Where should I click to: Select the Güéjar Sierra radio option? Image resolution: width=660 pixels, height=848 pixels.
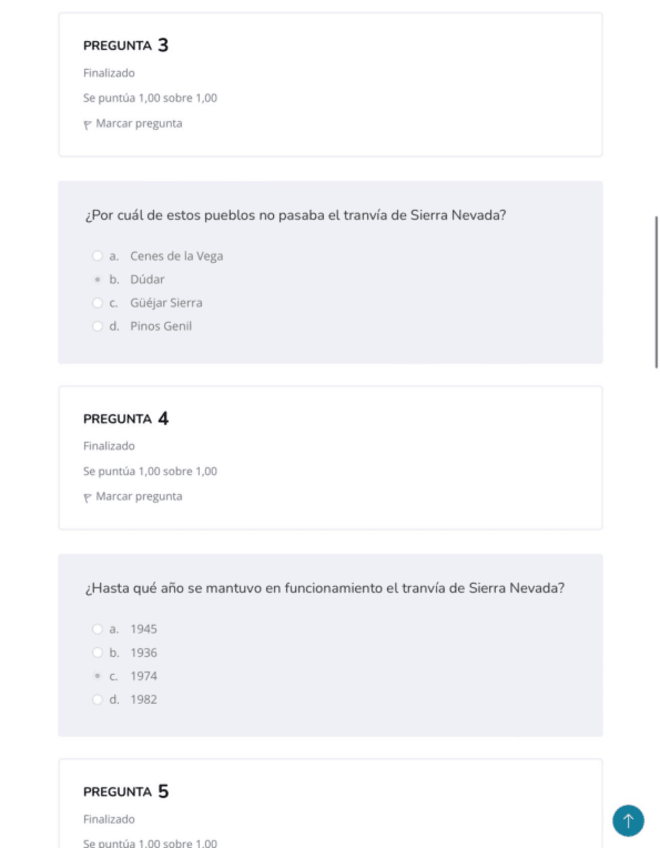[x=97, y=303]
